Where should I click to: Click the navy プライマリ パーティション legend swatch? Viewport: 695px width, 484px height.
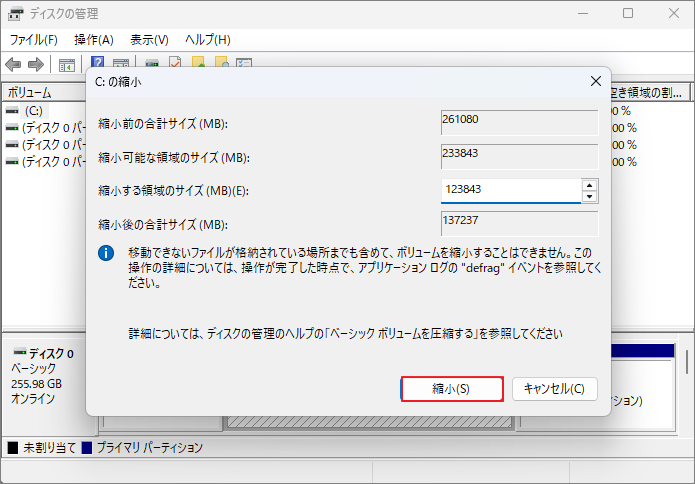point(87,448)
